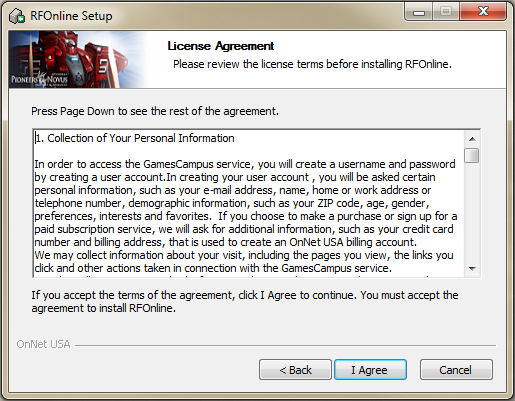Click the disabled maximize button

point(446,12)
